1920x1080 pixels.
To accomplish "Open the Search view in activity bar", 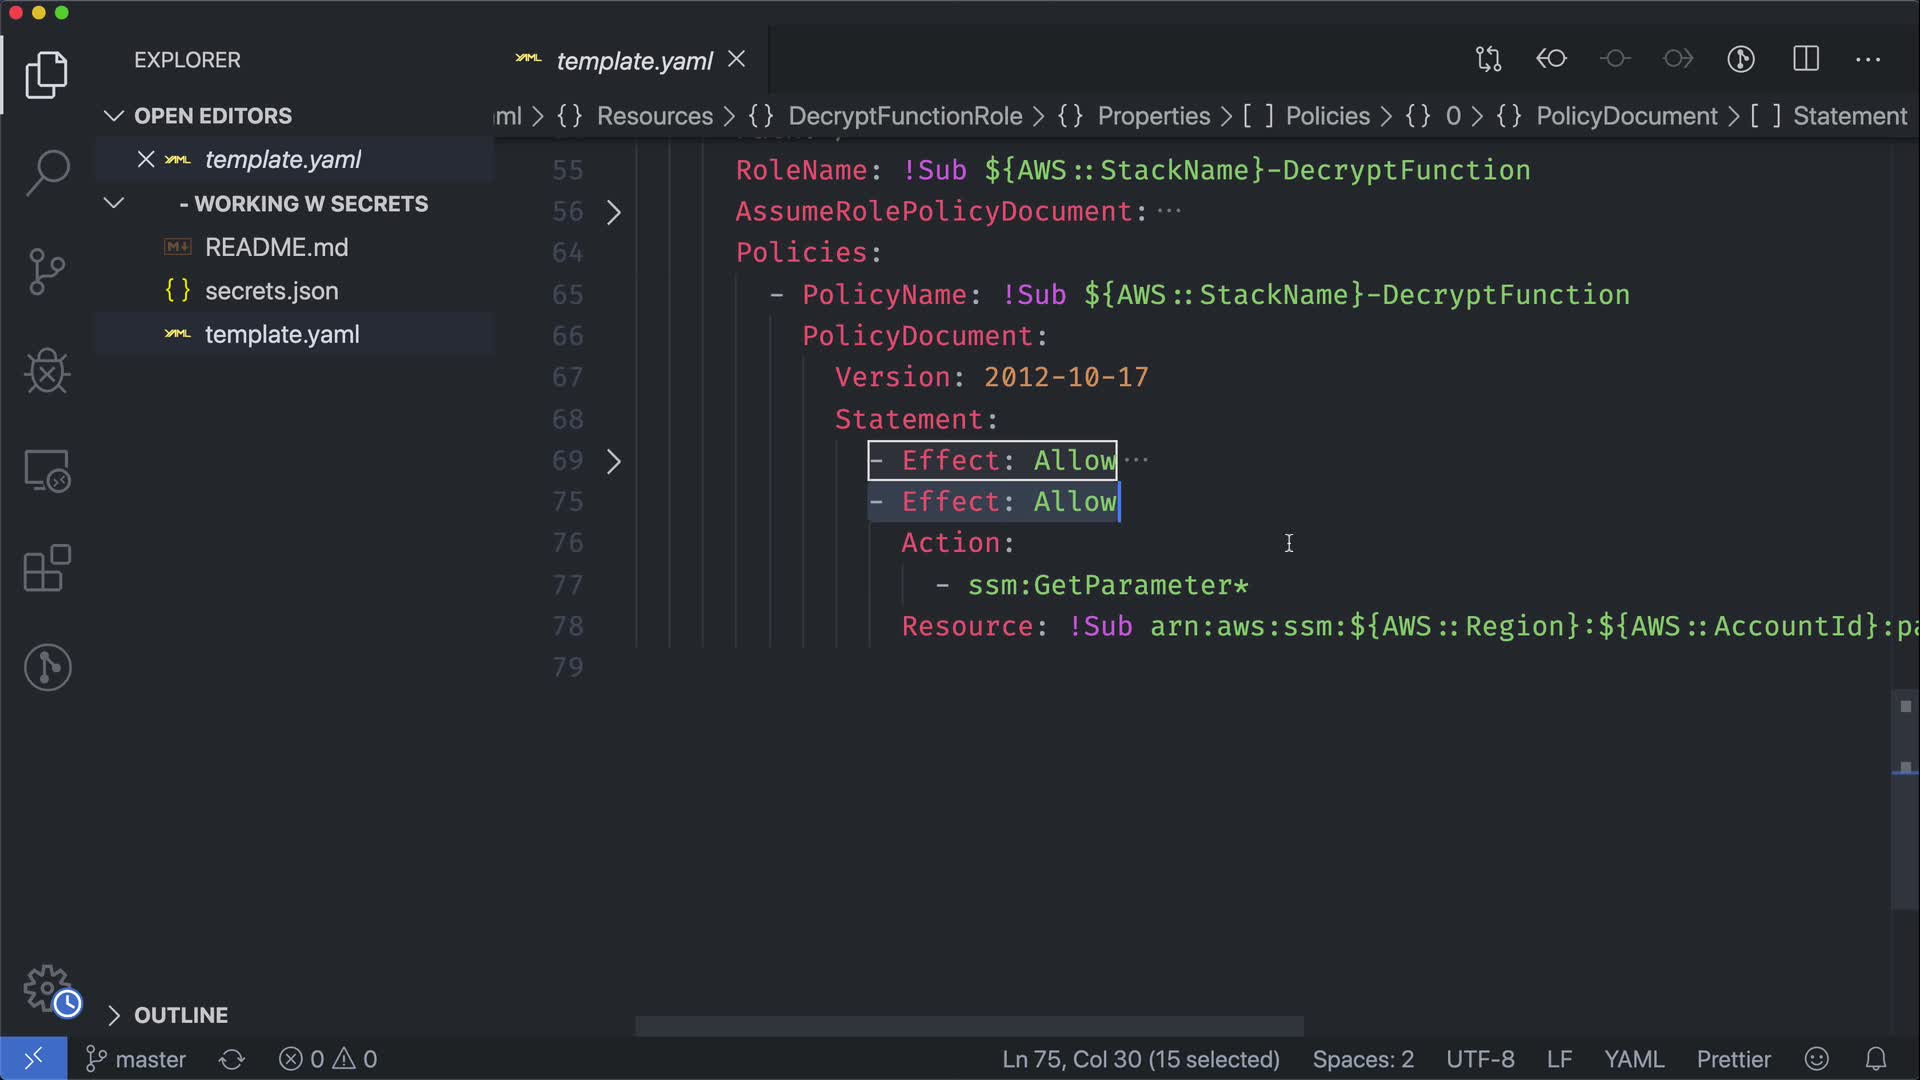I will click(47, 172).
